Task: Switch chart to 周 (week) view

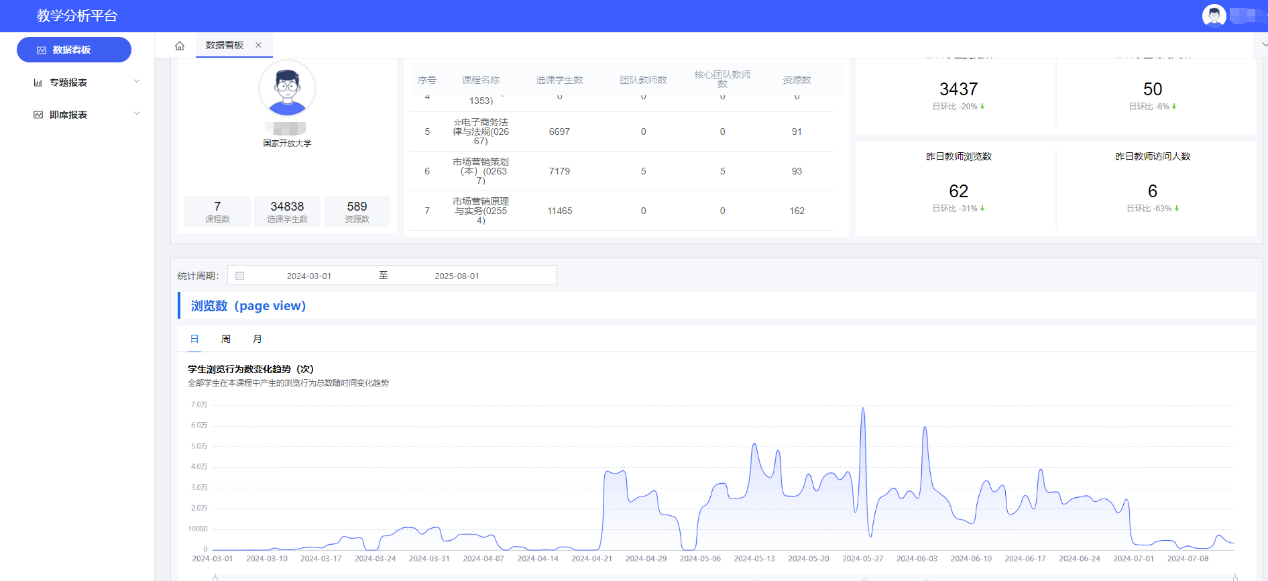Action: [x=226, y=340]
